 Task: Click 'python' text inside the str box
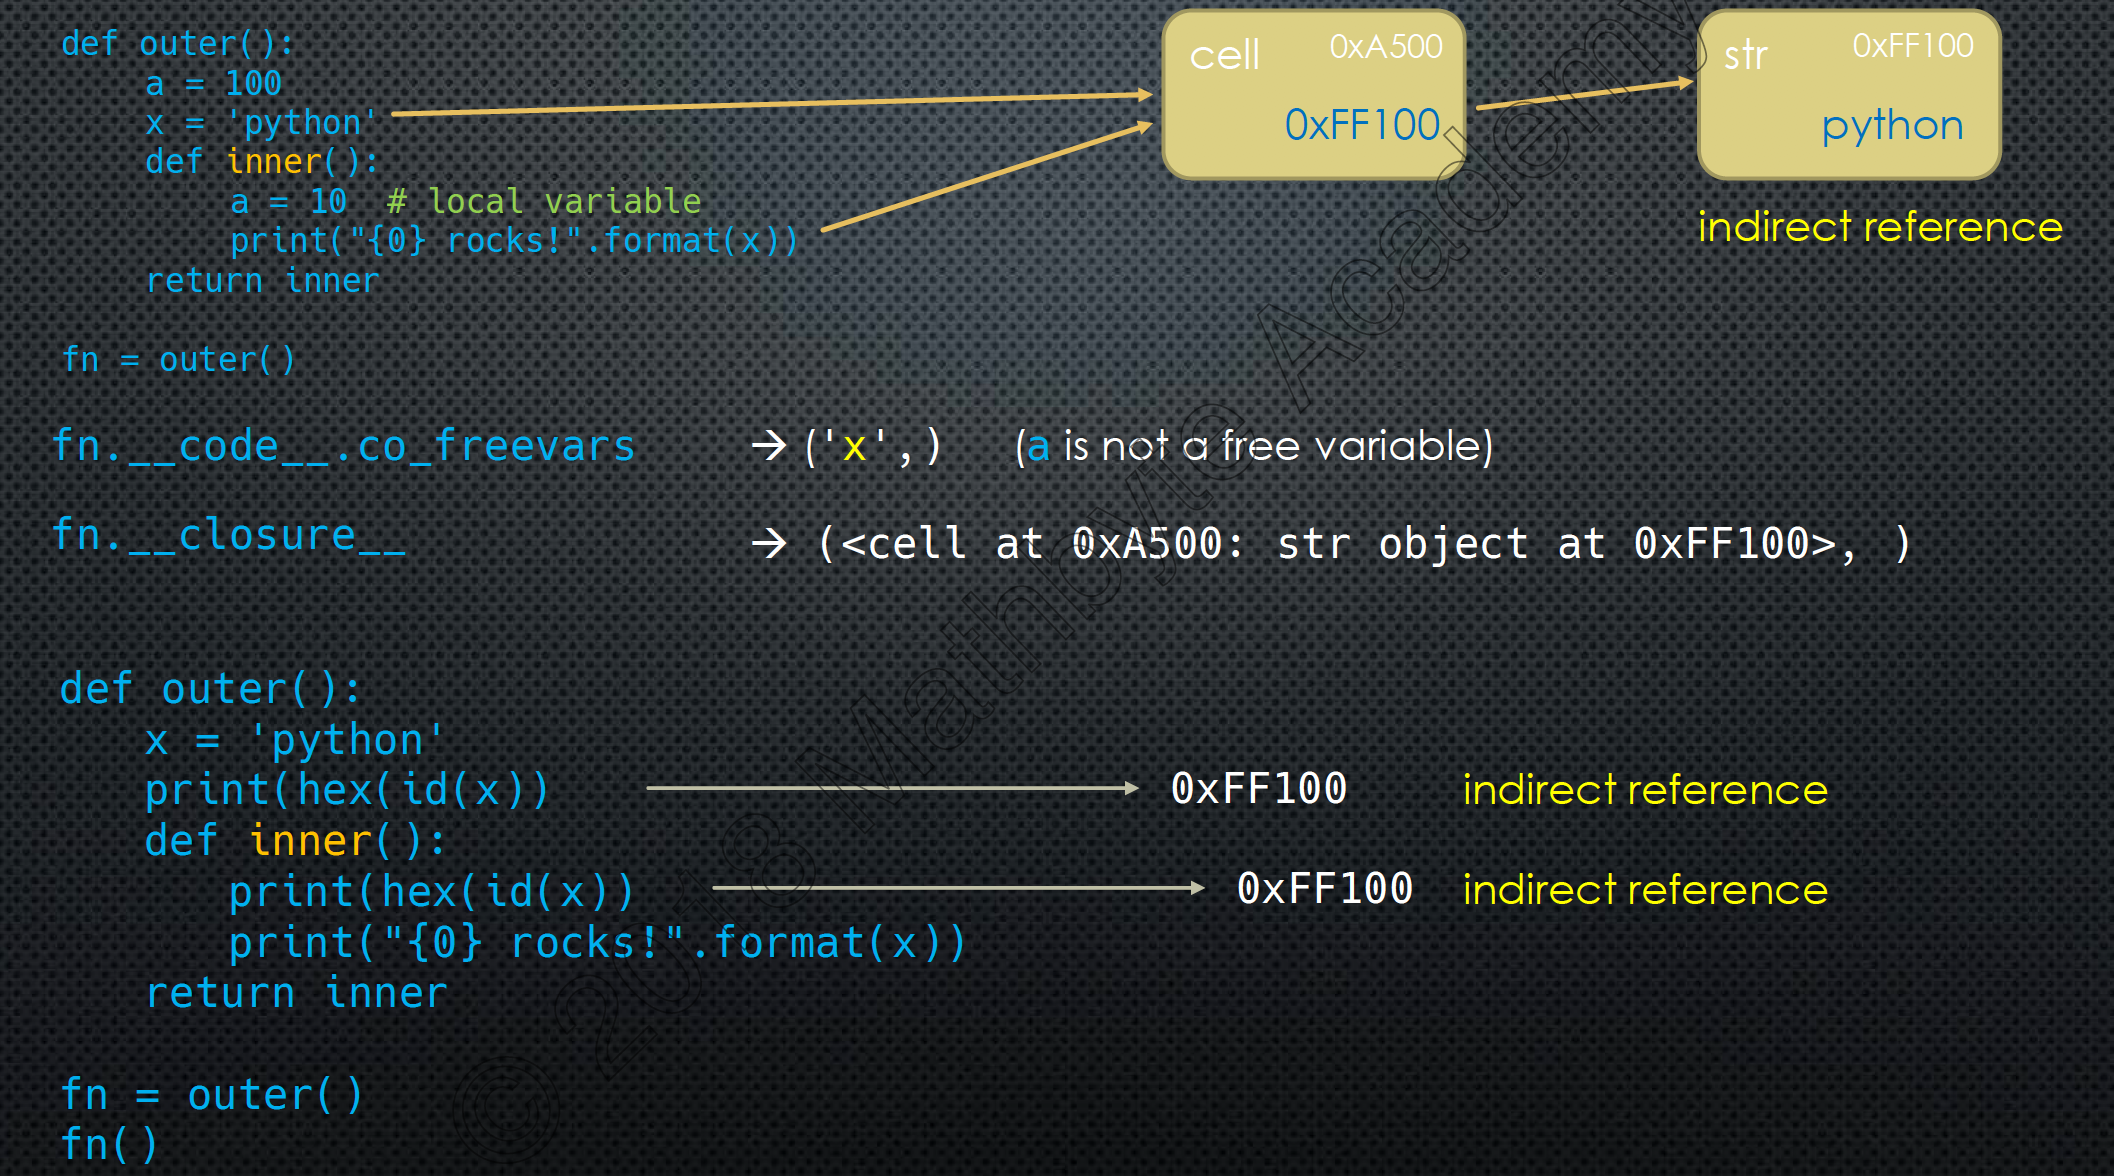click(1892, 126)
